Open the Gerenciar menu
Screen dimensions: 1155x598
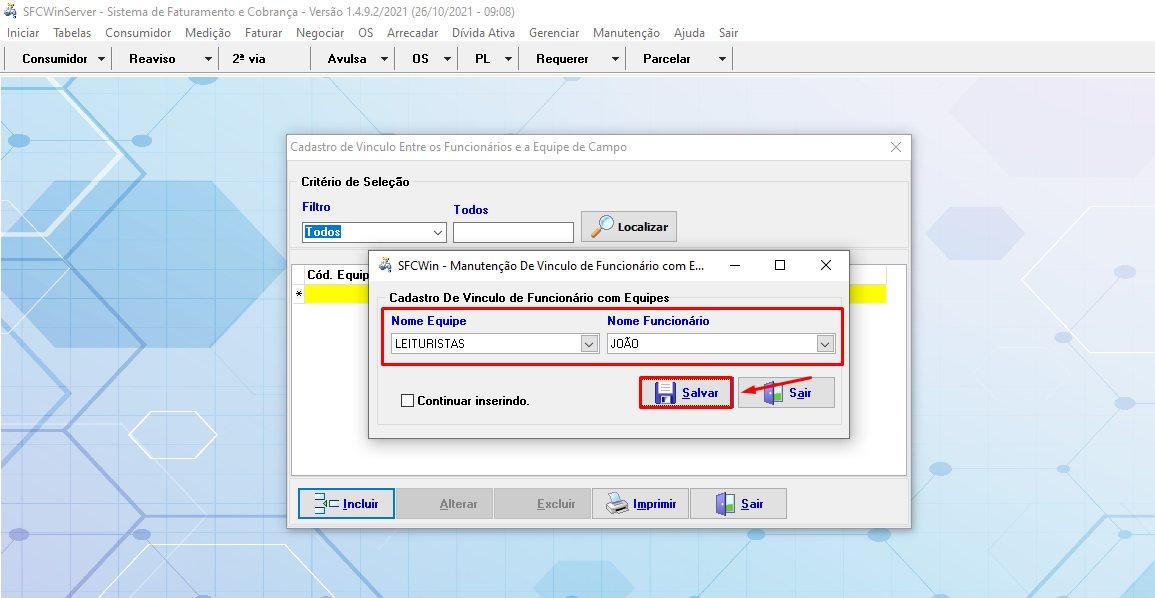click(554, 33)
